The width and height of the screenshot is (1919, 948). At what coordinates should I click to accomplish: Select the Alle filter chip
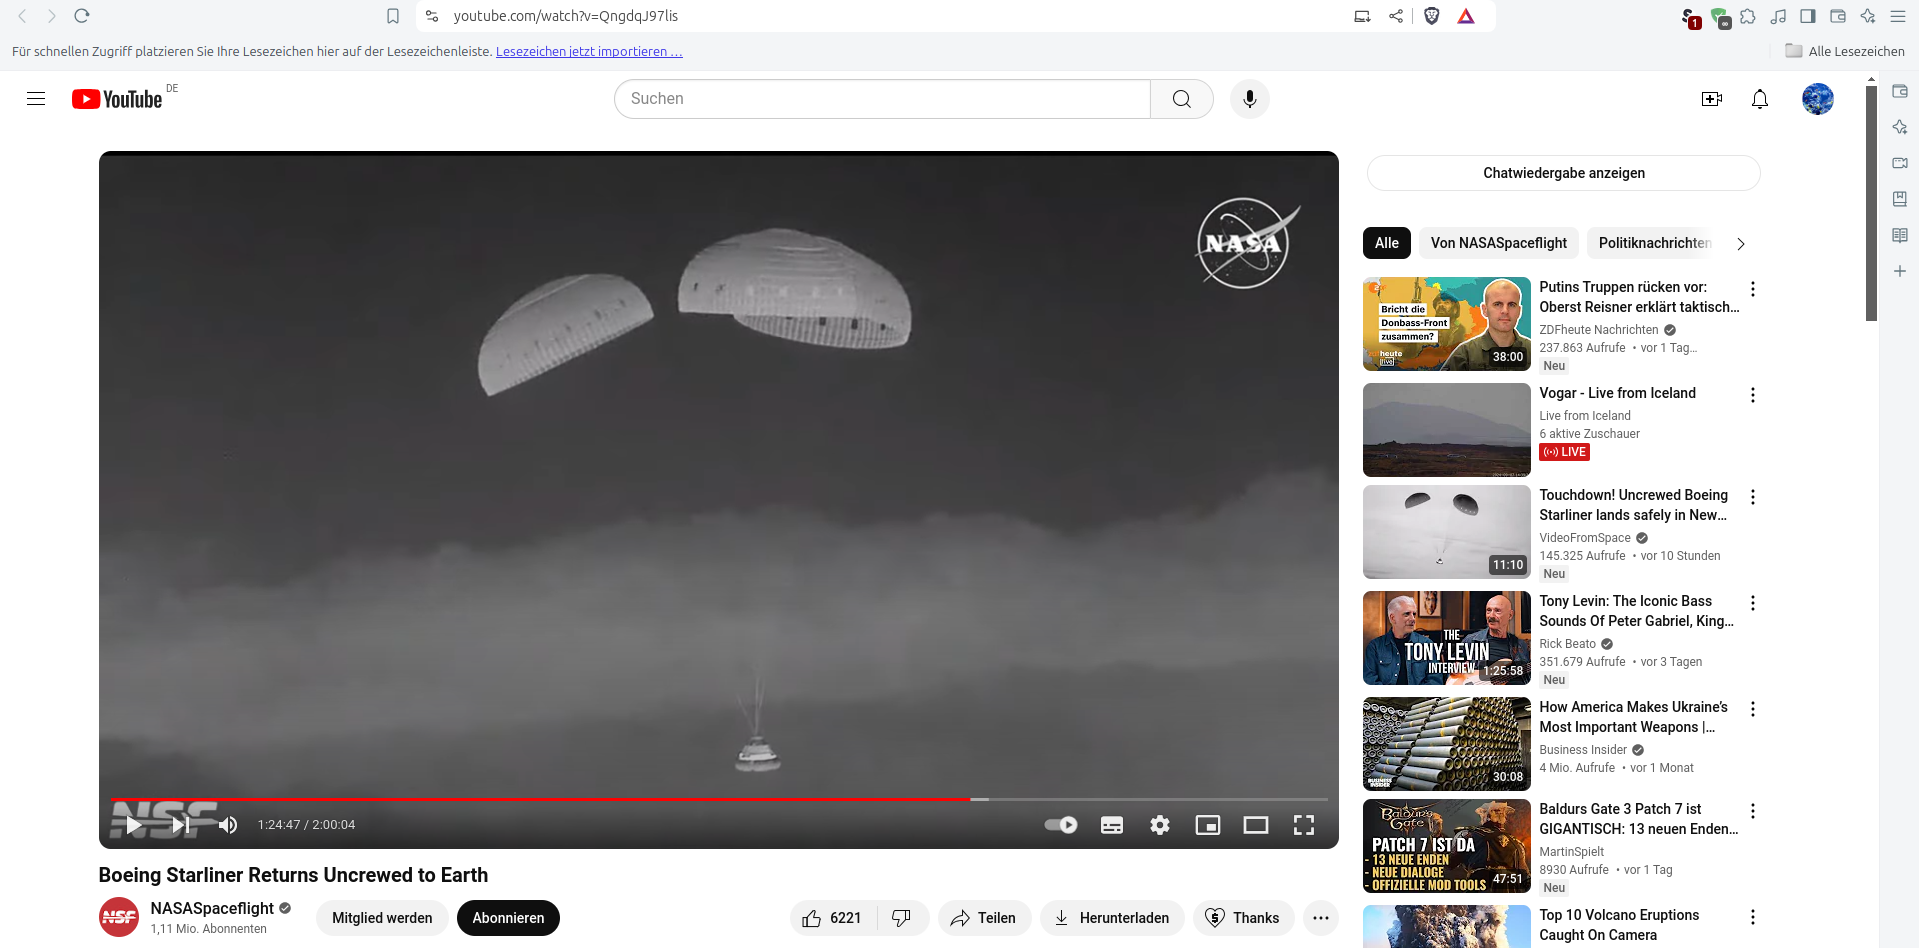click(1387, 243)
